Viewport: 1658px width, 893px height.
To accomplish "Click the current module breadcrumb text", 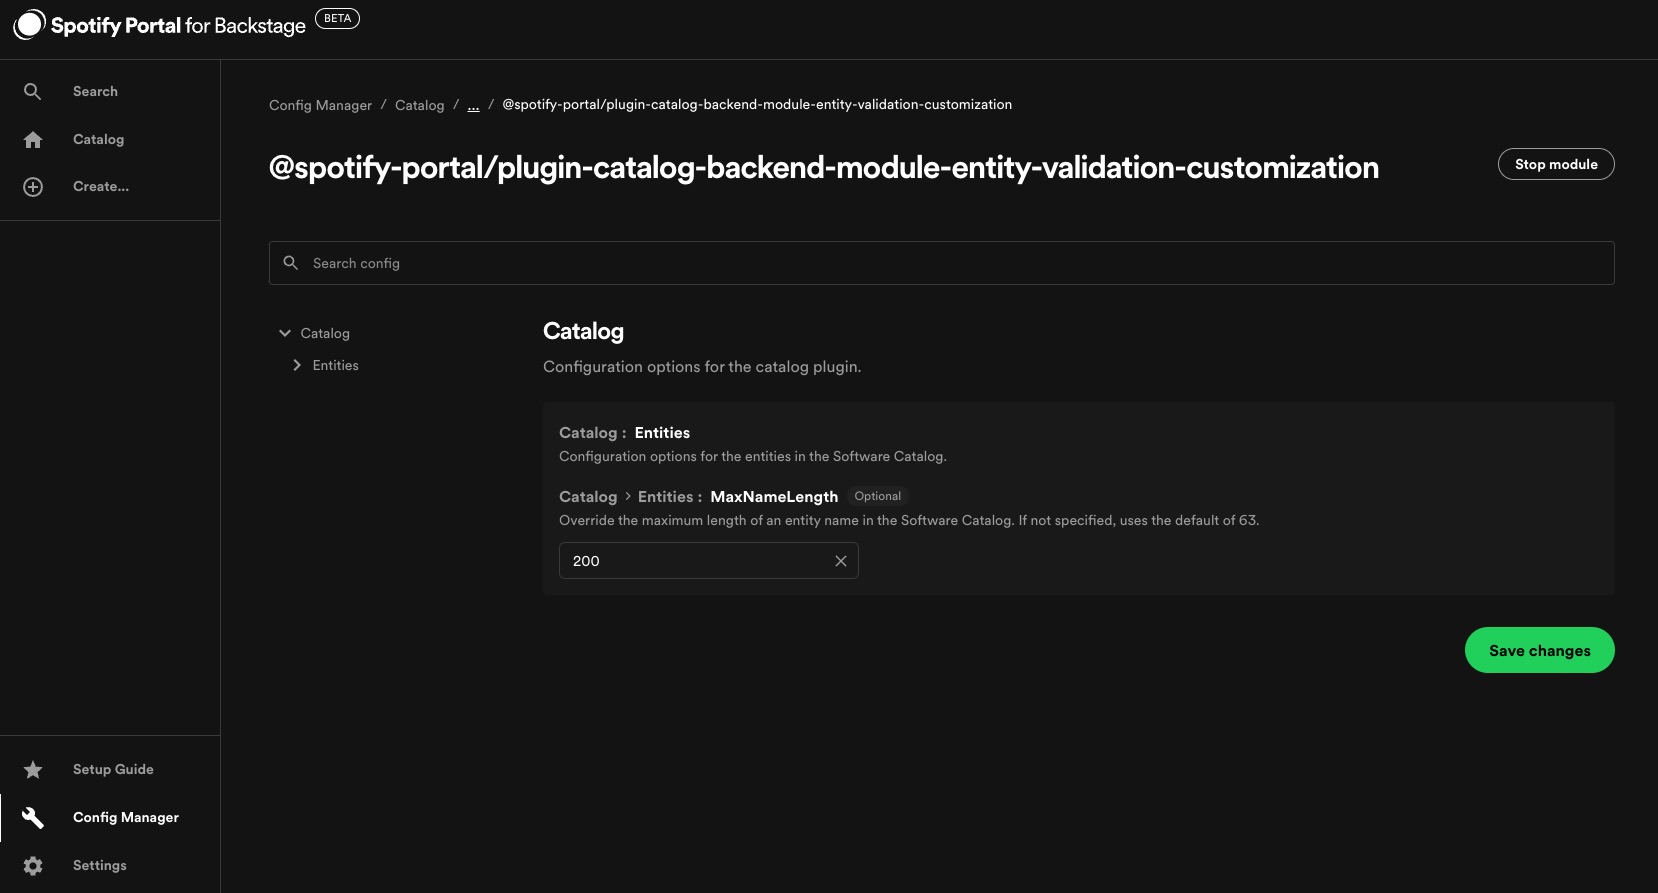I will tap(757, 104).
